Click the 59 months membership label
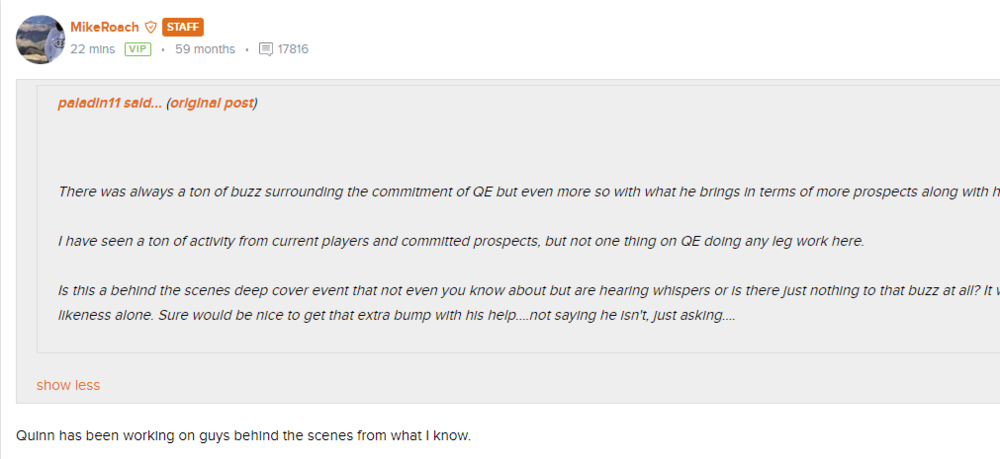 tap(205, 49)
